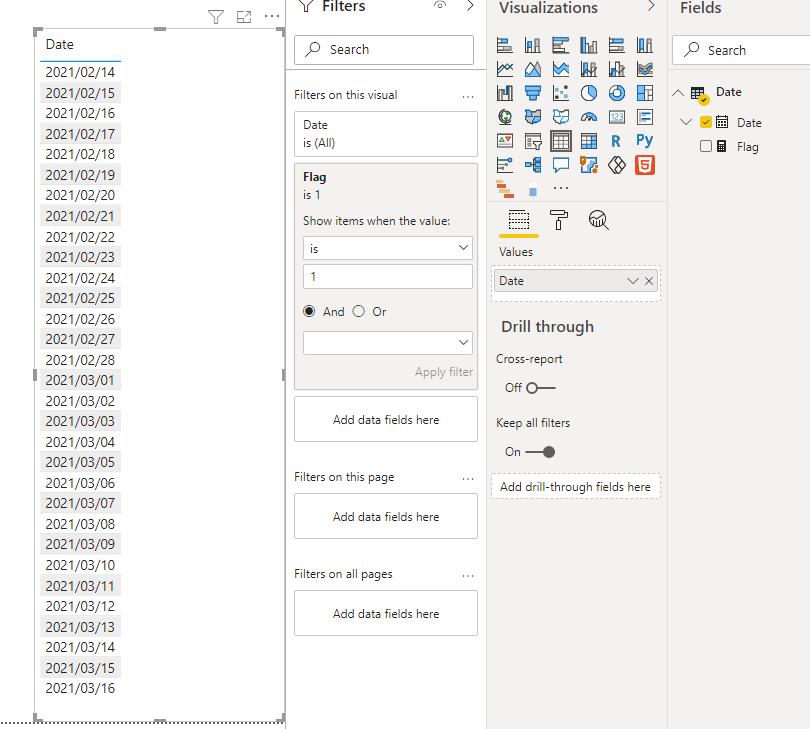Select the Python visual
The image size is (810, 729).
tap(644, 140)
